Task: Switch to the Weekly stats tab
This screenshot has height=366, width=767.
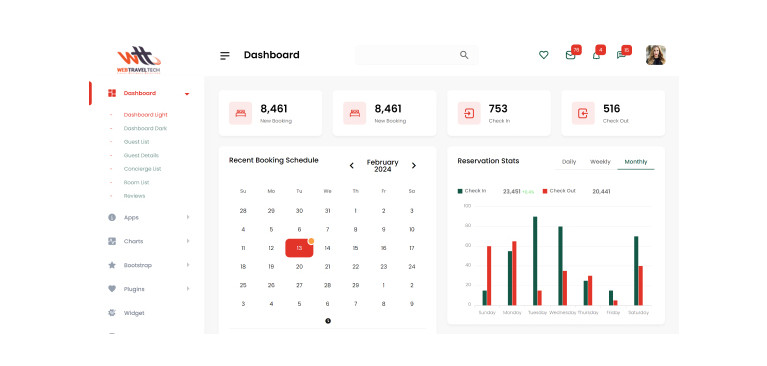Action: click(x=600, y=161)
